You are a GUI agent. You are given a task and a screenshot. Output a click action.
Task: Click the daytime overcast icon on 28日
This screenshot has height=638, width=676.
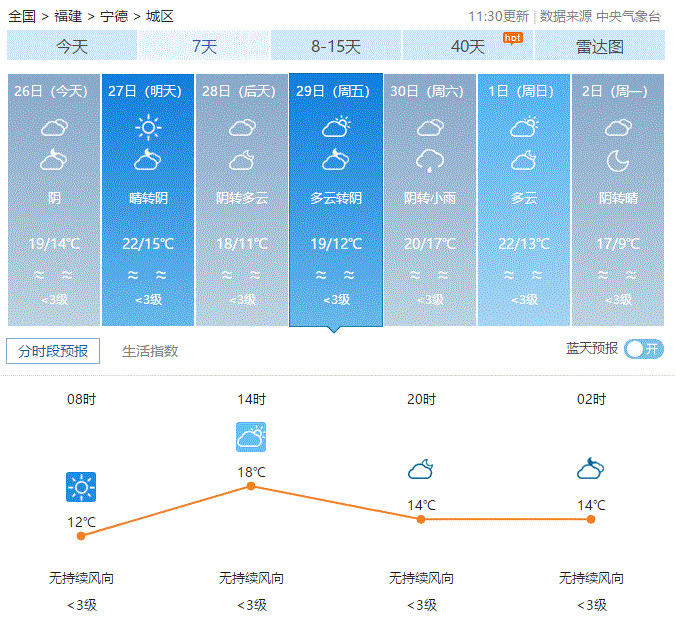(242, 128)
